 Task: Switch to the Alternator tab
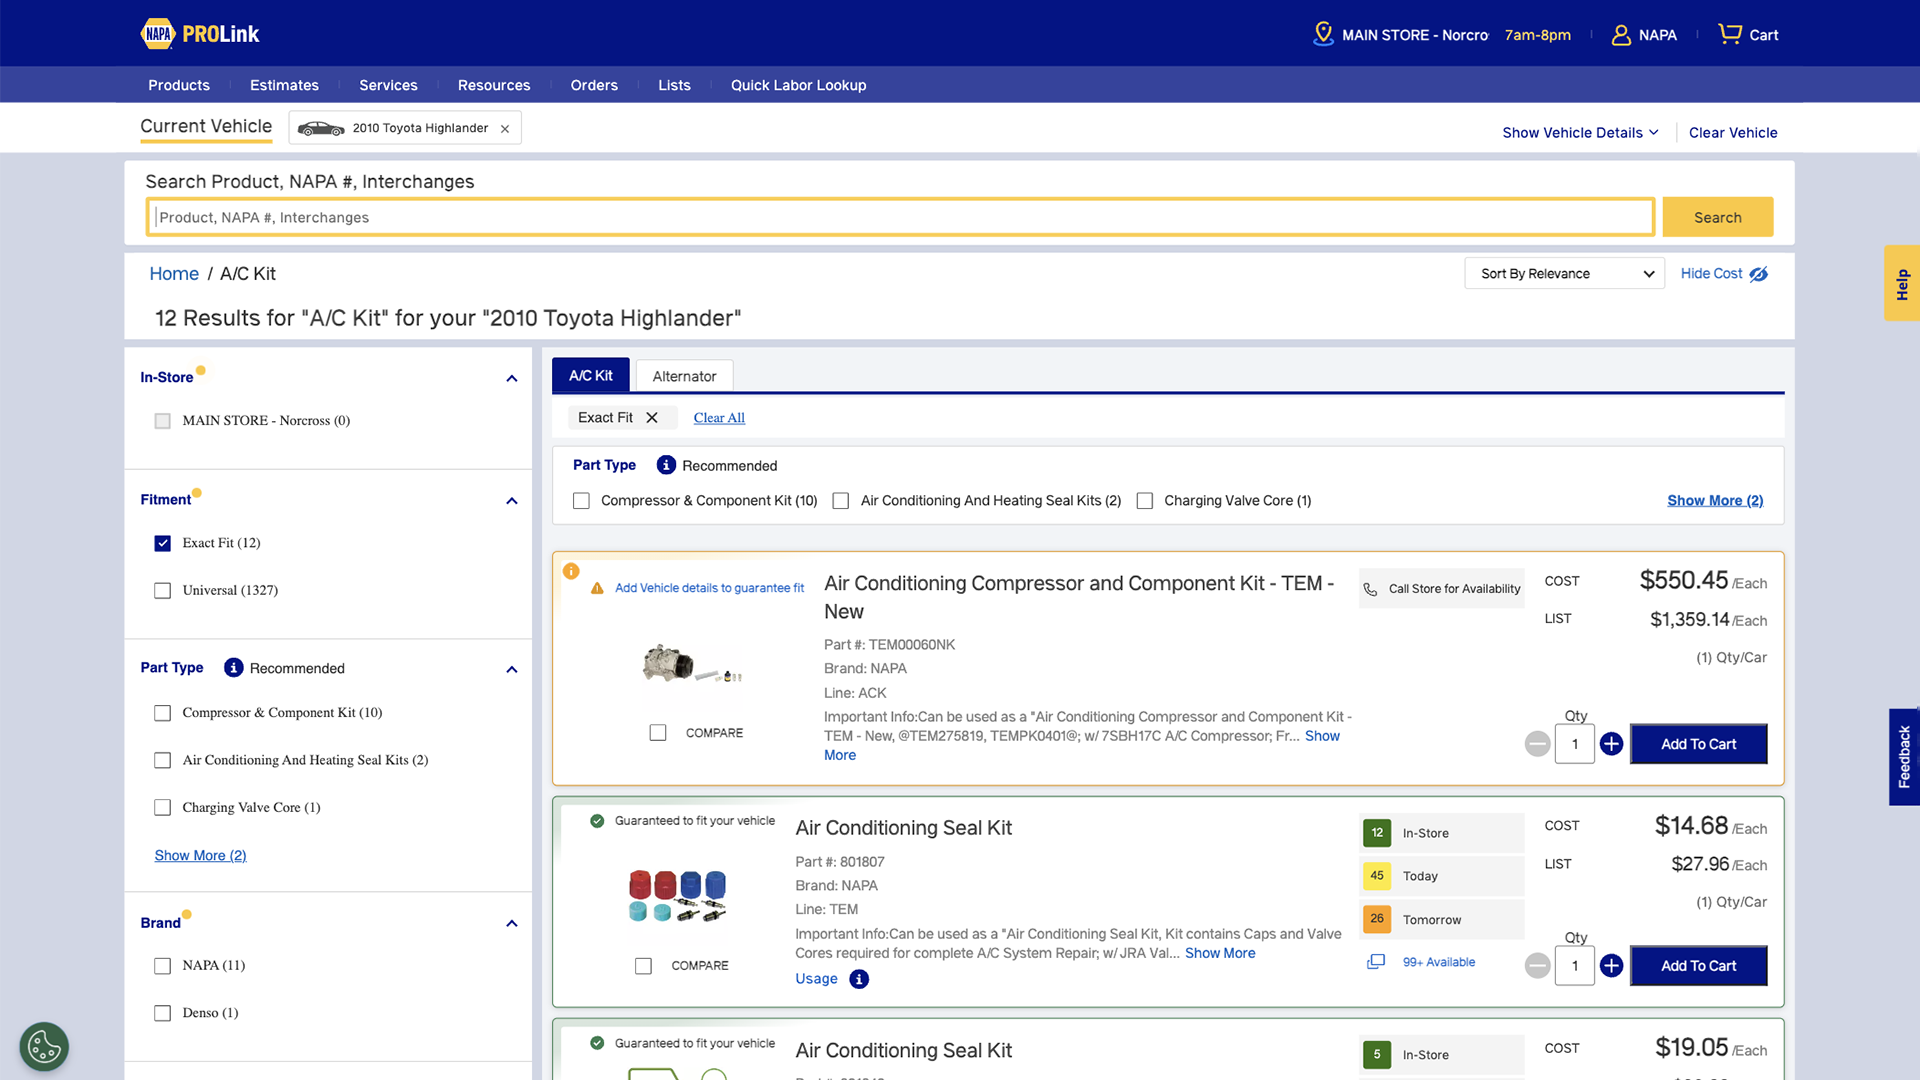coord(684,376)
